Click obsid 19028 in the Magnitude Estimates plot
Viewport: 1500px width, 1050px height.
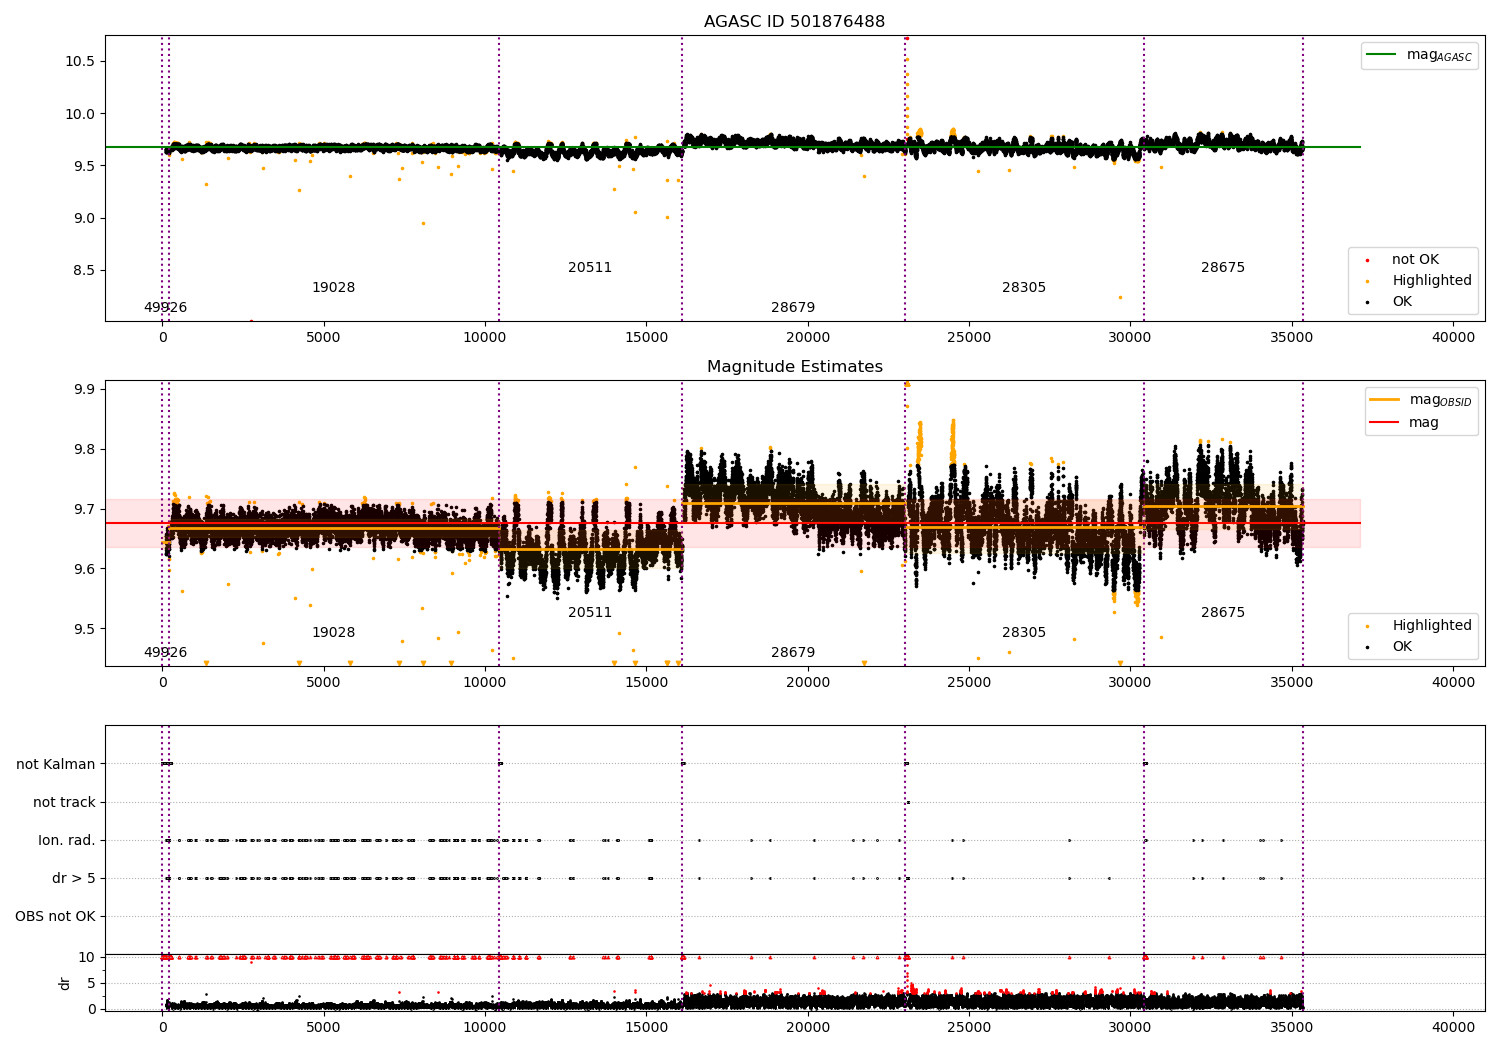click(333, 633)
